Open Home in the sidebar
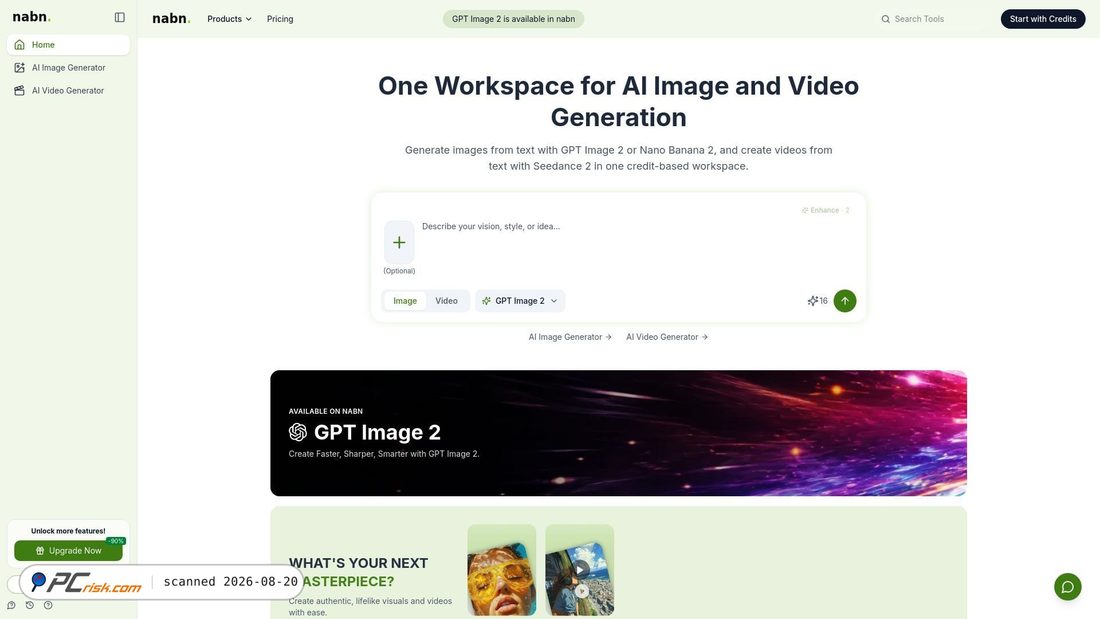The width and height of the screenshot is (1100, 619). tap(68, 45)
